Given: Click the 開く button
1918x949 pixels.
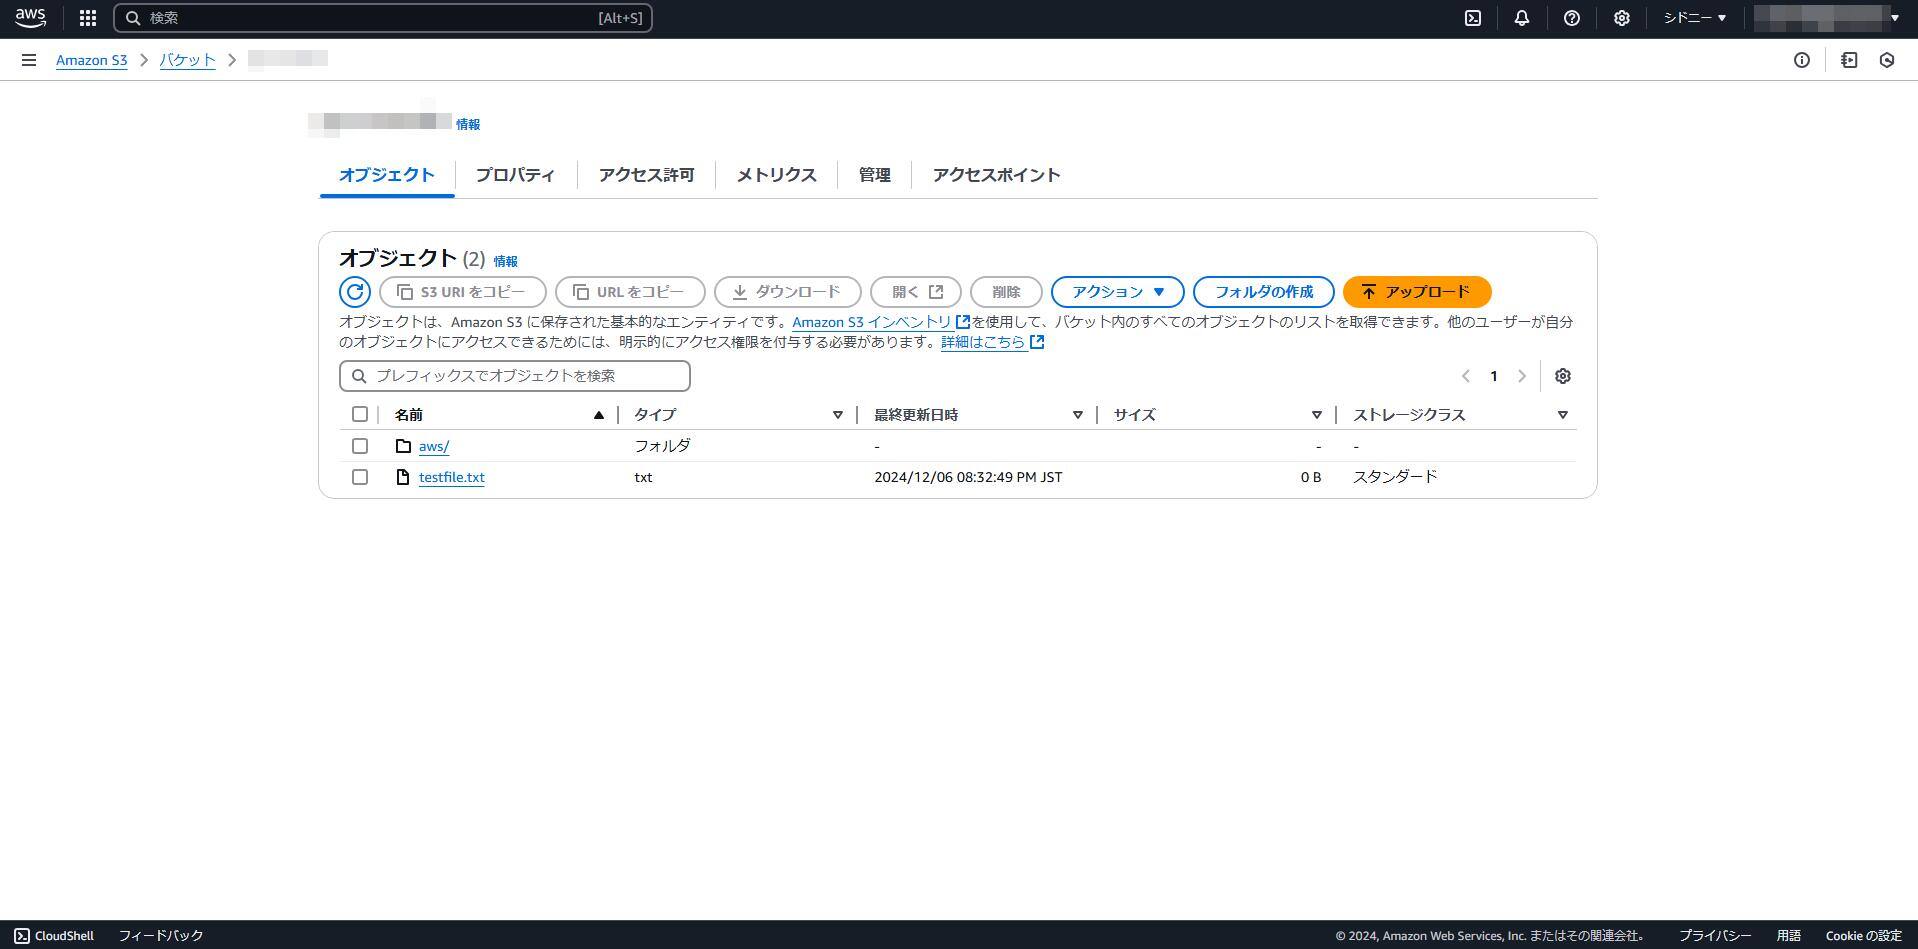Looking at the screenshot, I should pos(916,292).
